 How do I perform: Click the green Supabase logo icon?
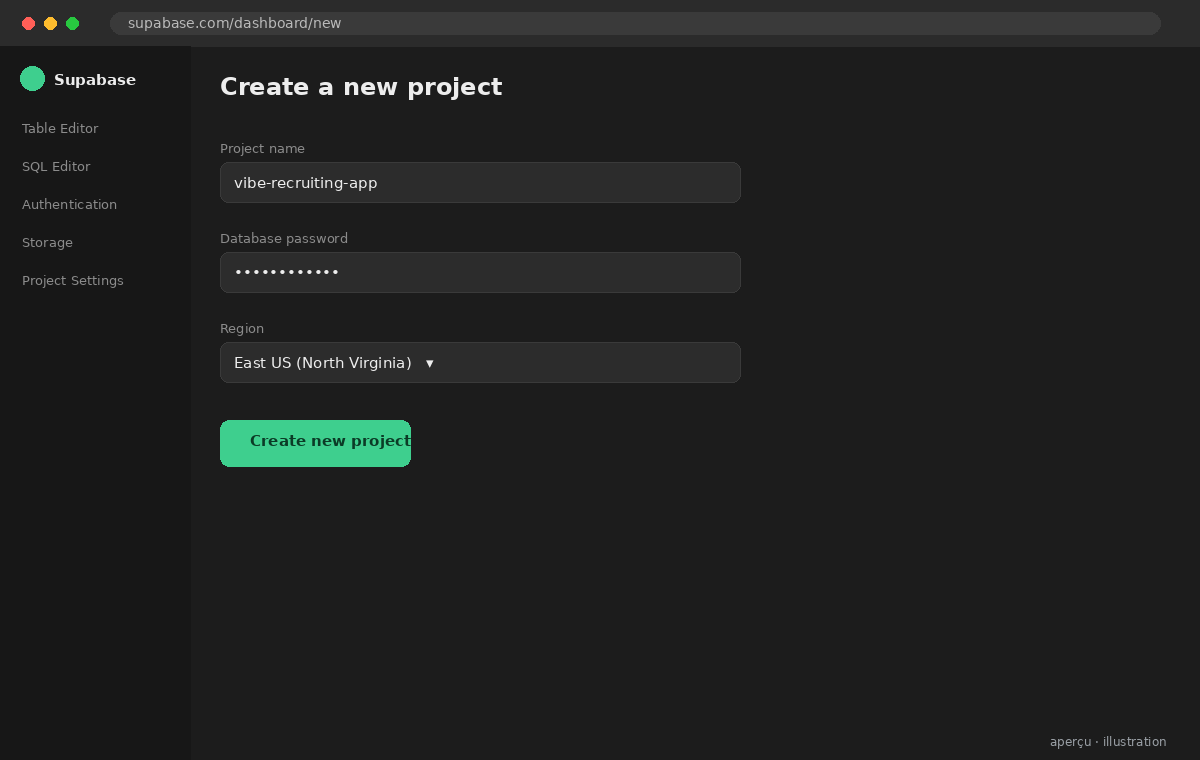(32, 79)
